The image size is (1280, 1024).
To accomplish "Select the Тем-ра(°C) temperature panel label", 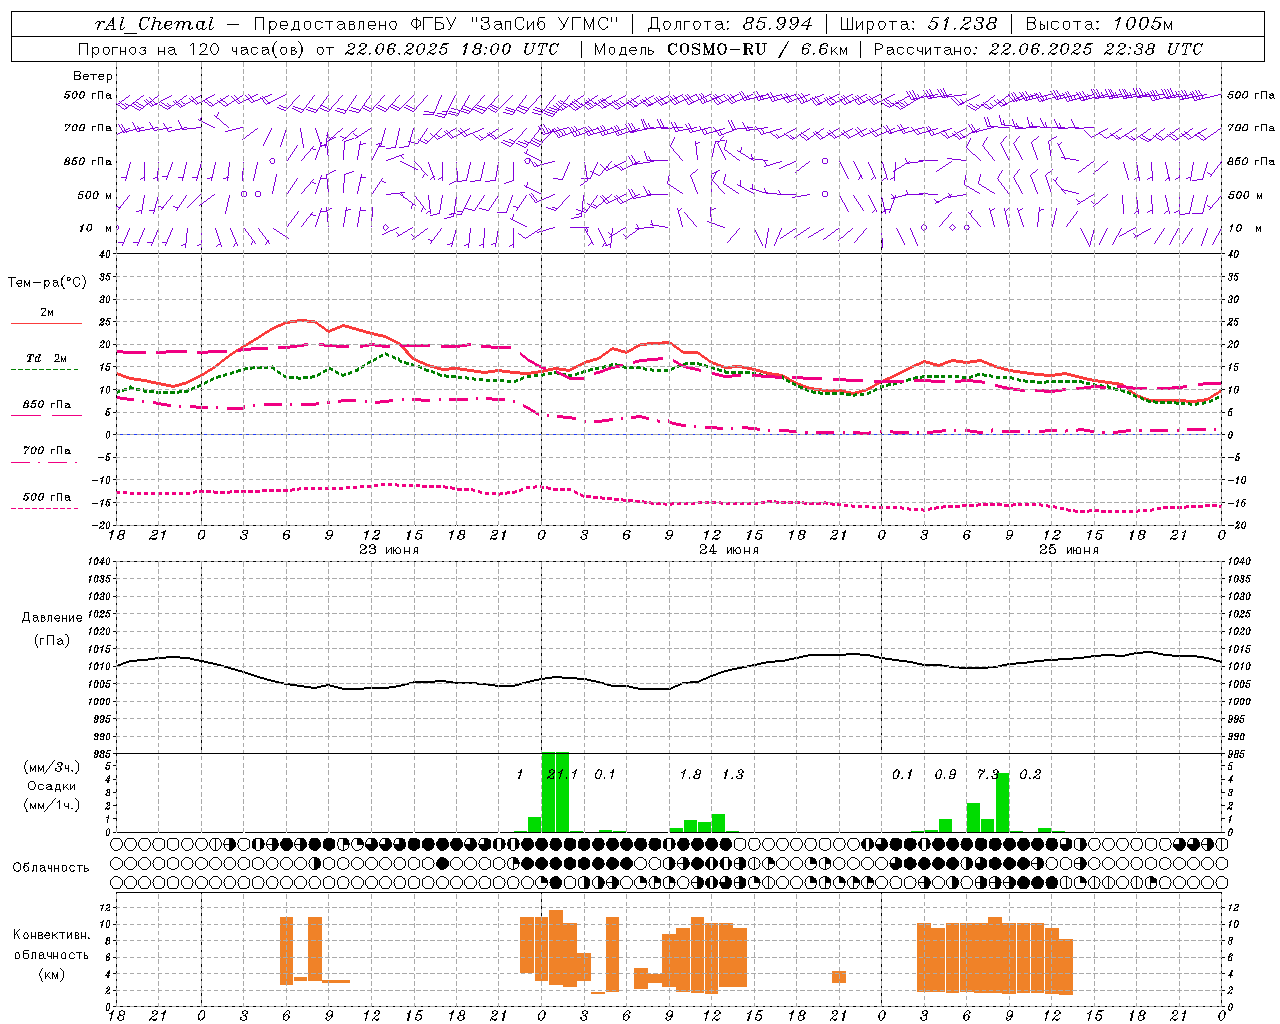I will click(47, 283).
